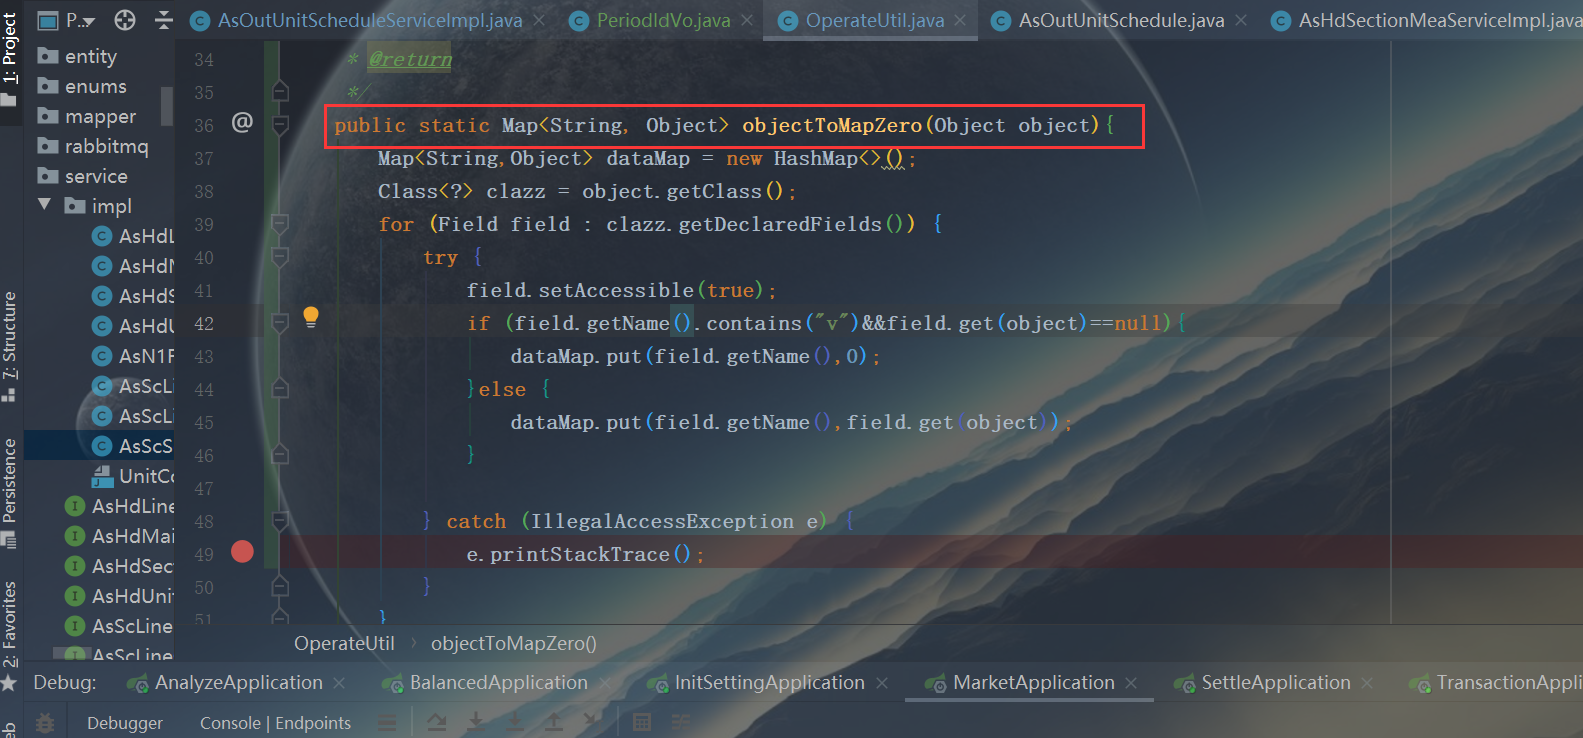1583x738 pixels.
Task: Switch to TransactionApplication debug tab
Action: [x=1496, y=682]
